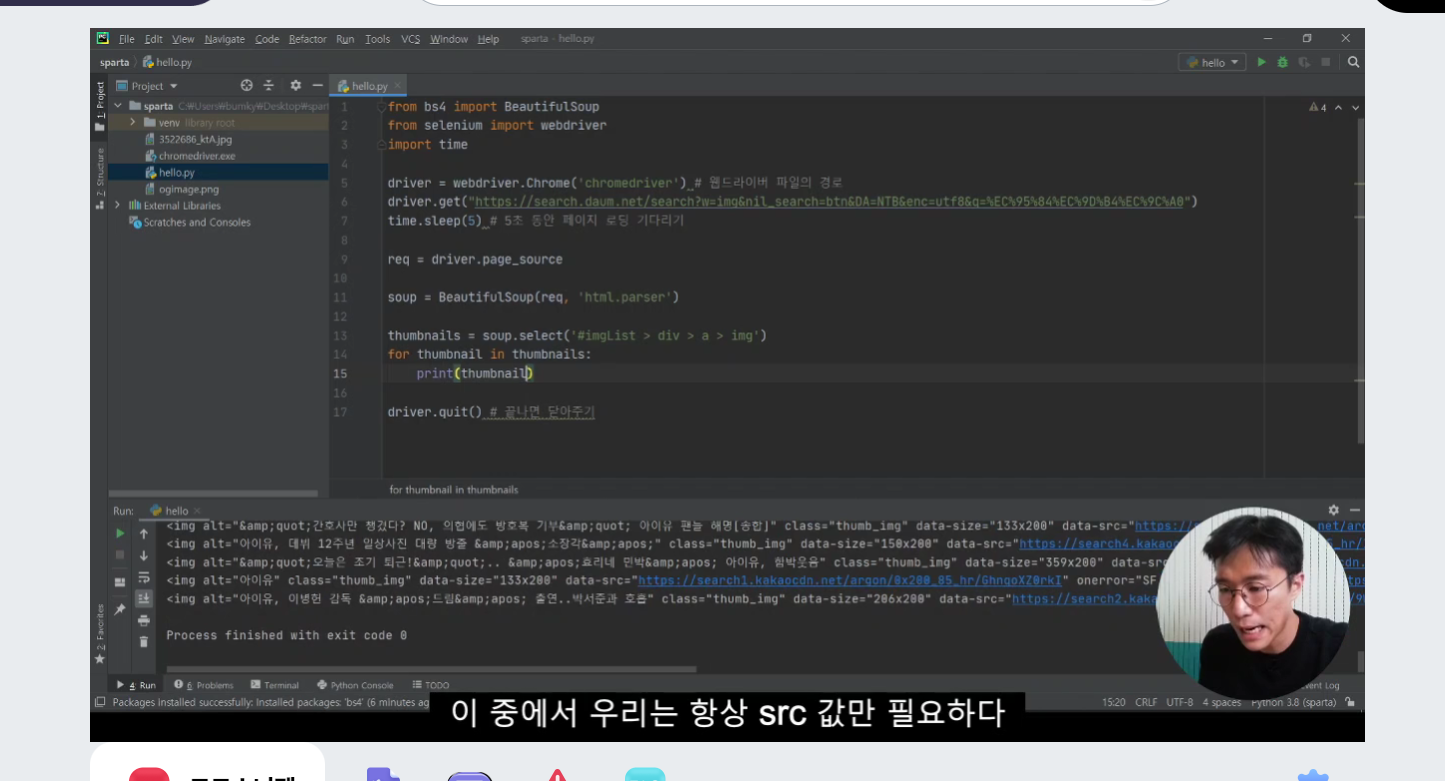The height and width of the screenshot is (781, 1445).
Task: Open the search.daum.net URL in code
Action: (829, 202)
